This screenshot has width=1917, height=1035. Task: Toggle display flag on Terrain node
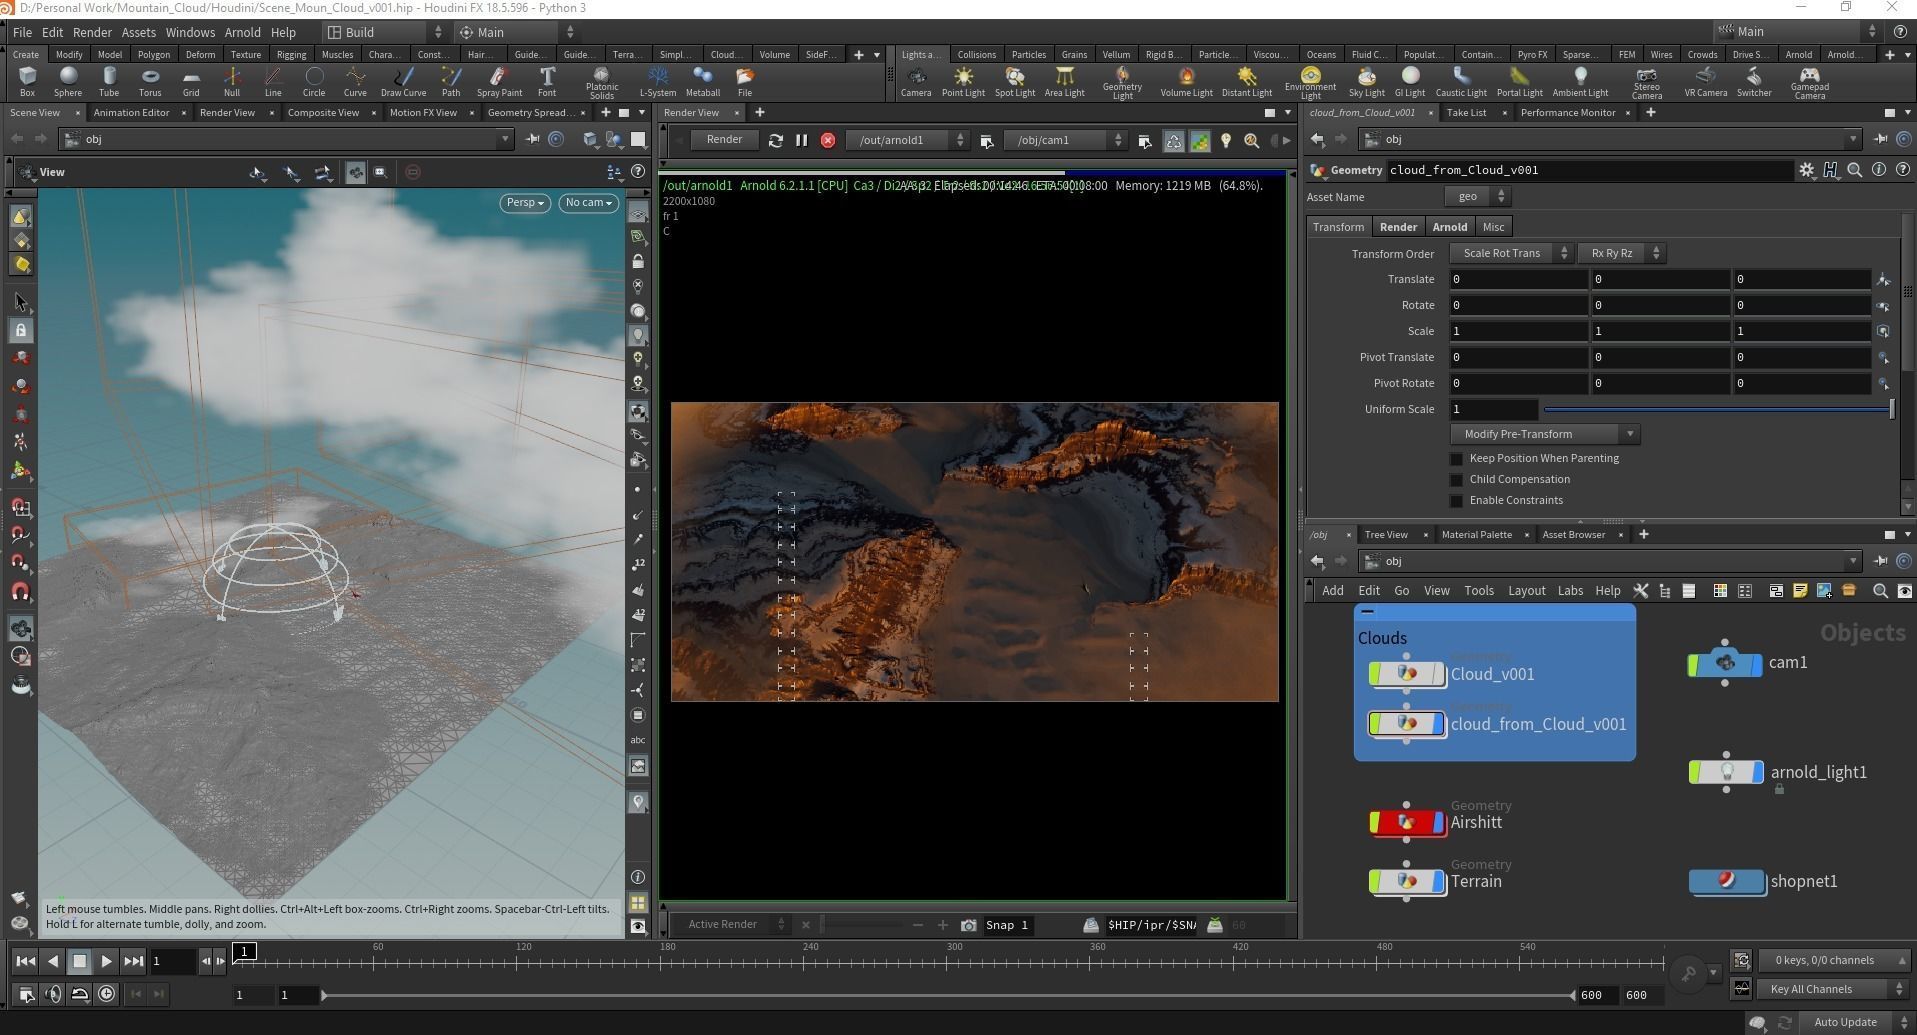[1439, 881]
